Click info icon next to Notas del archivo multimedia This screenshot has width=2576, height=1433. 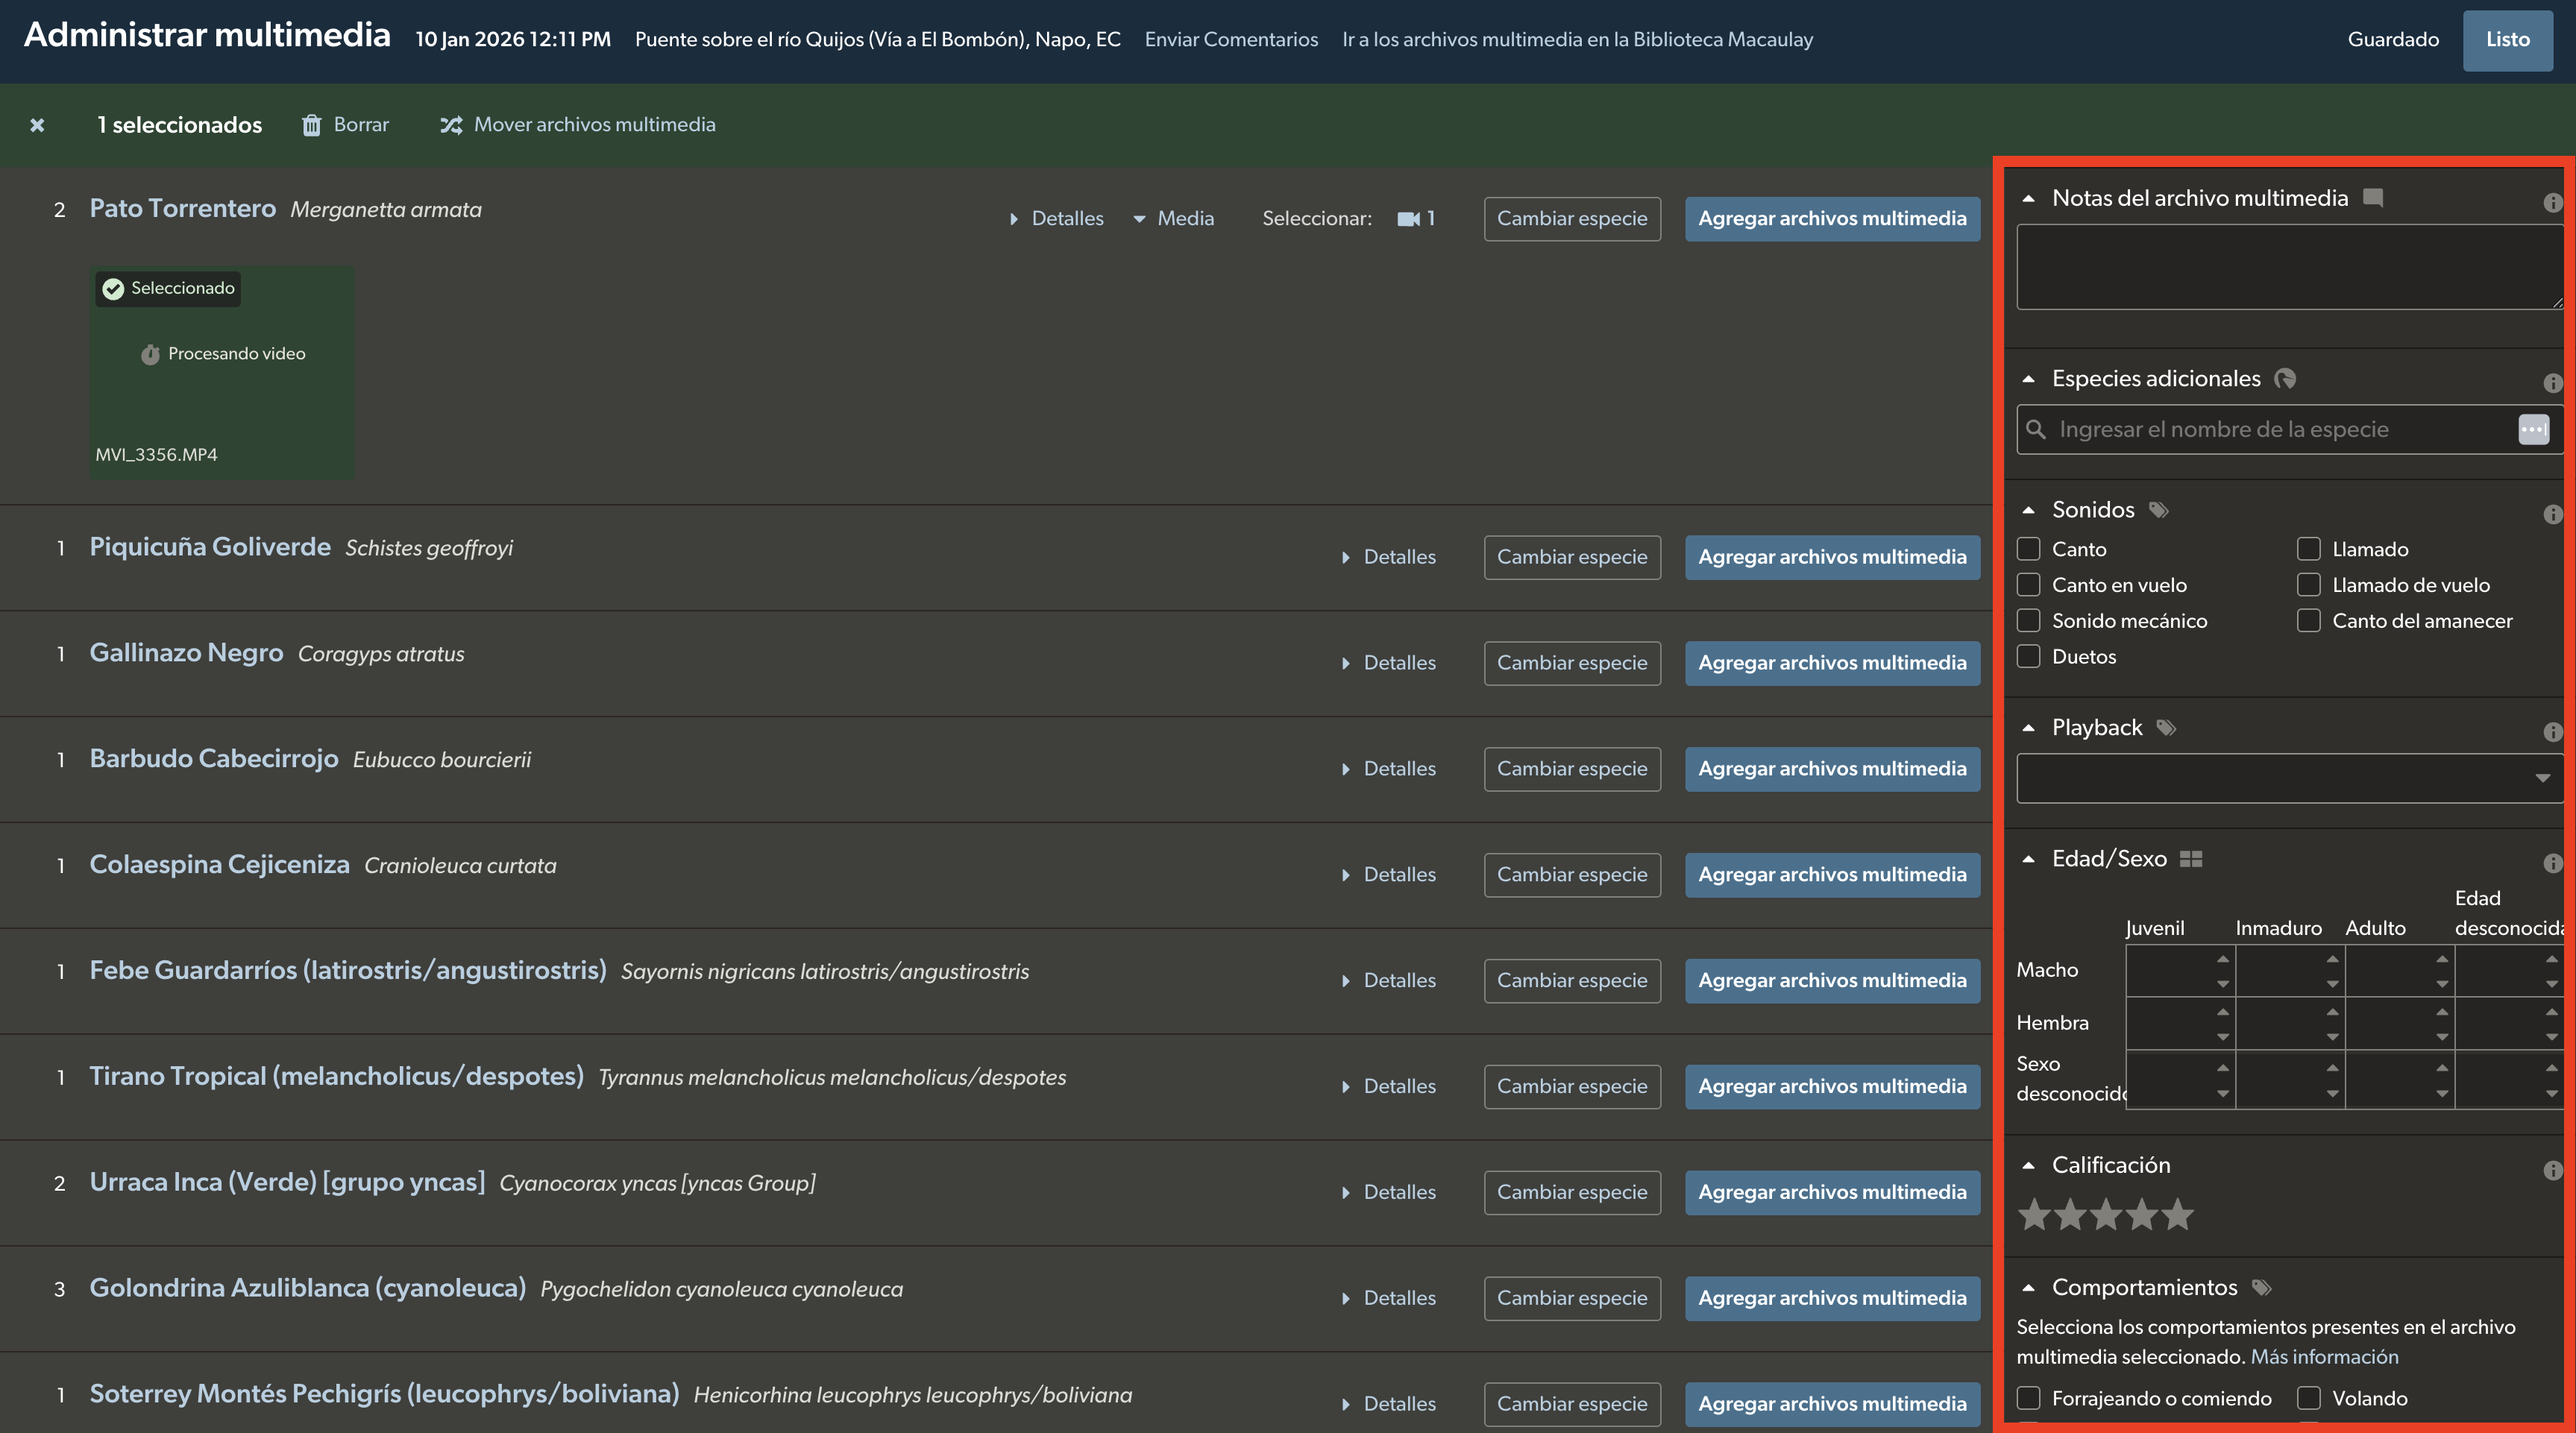pyautogui.click(x=2552, y=203)
